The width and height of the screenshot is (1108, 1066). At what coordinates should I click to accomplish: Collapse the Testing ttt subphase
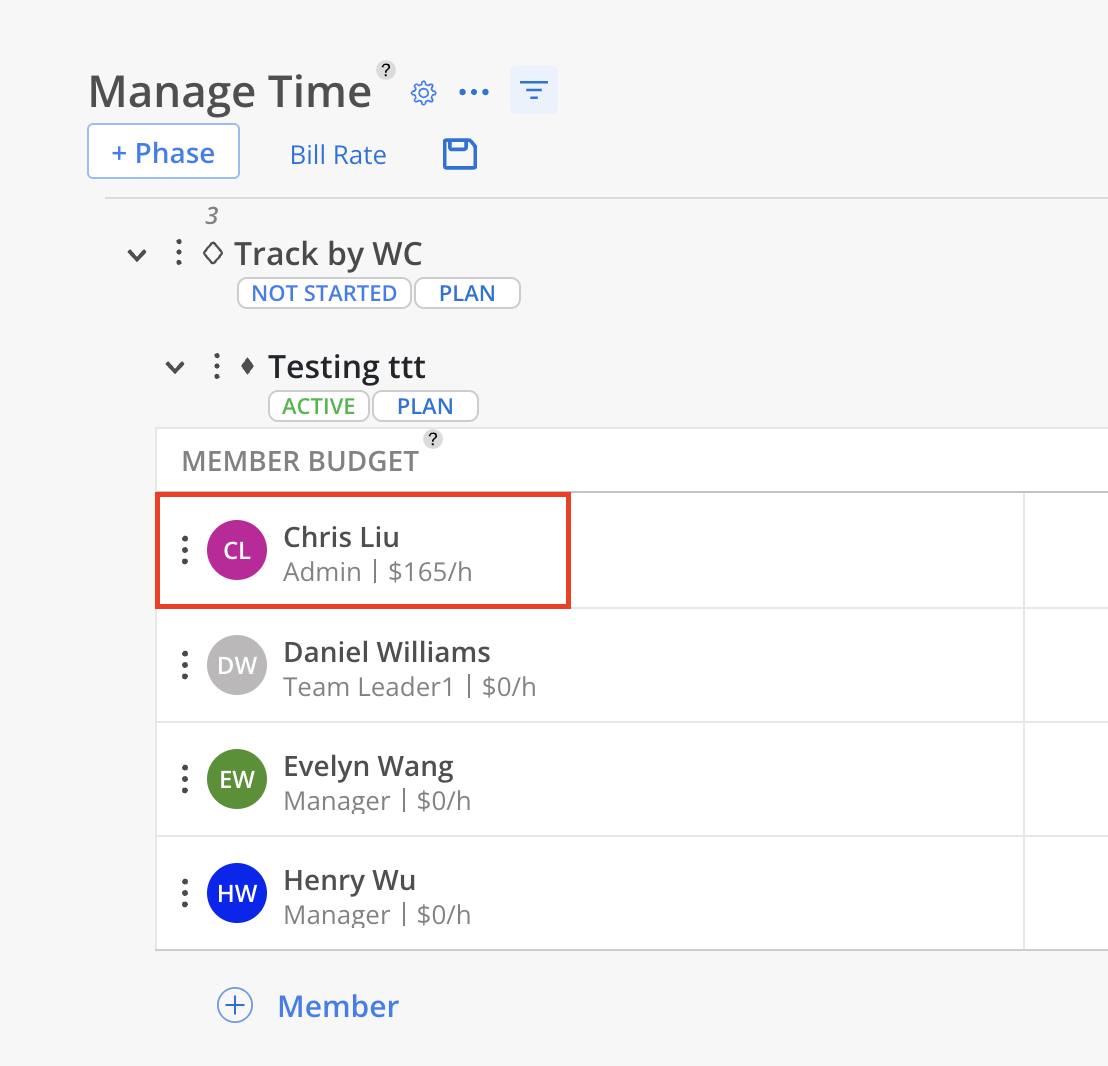(175, 367)
